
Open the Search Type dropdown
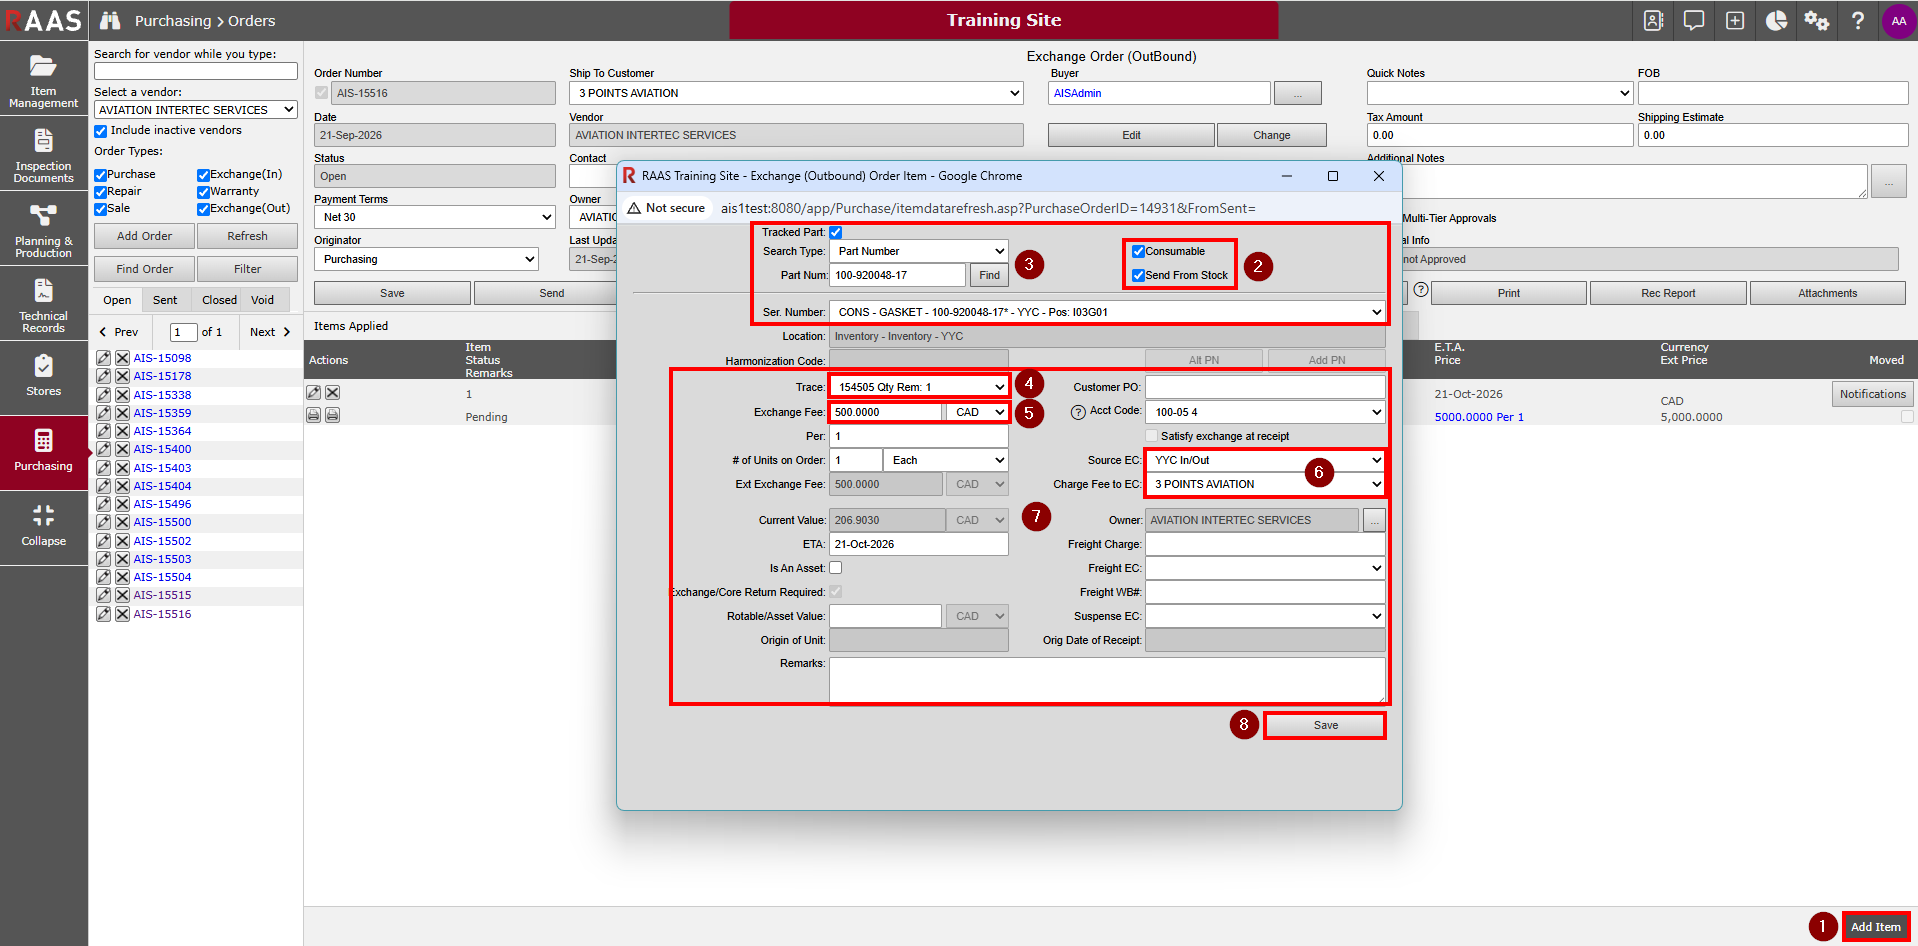(x=919, y=251)
